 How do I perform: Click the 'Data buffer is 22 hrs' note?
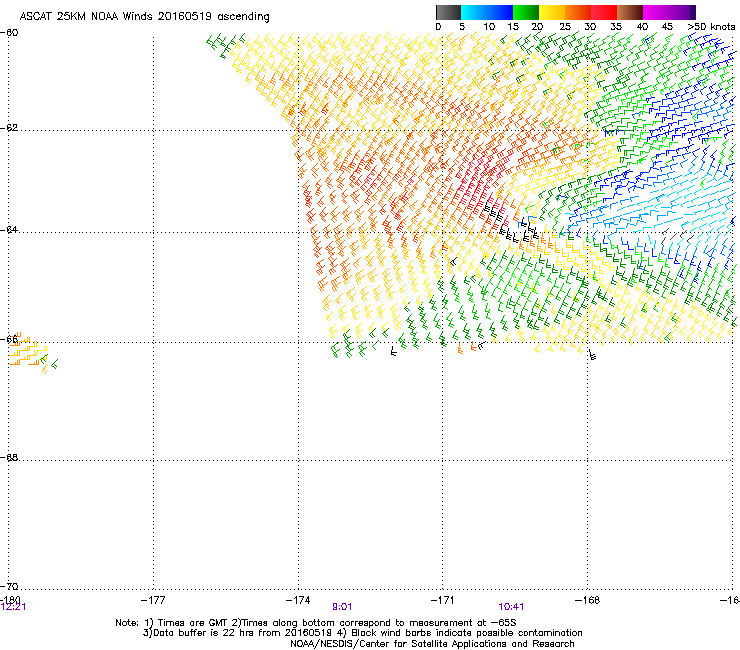click(x=362, y=633)
